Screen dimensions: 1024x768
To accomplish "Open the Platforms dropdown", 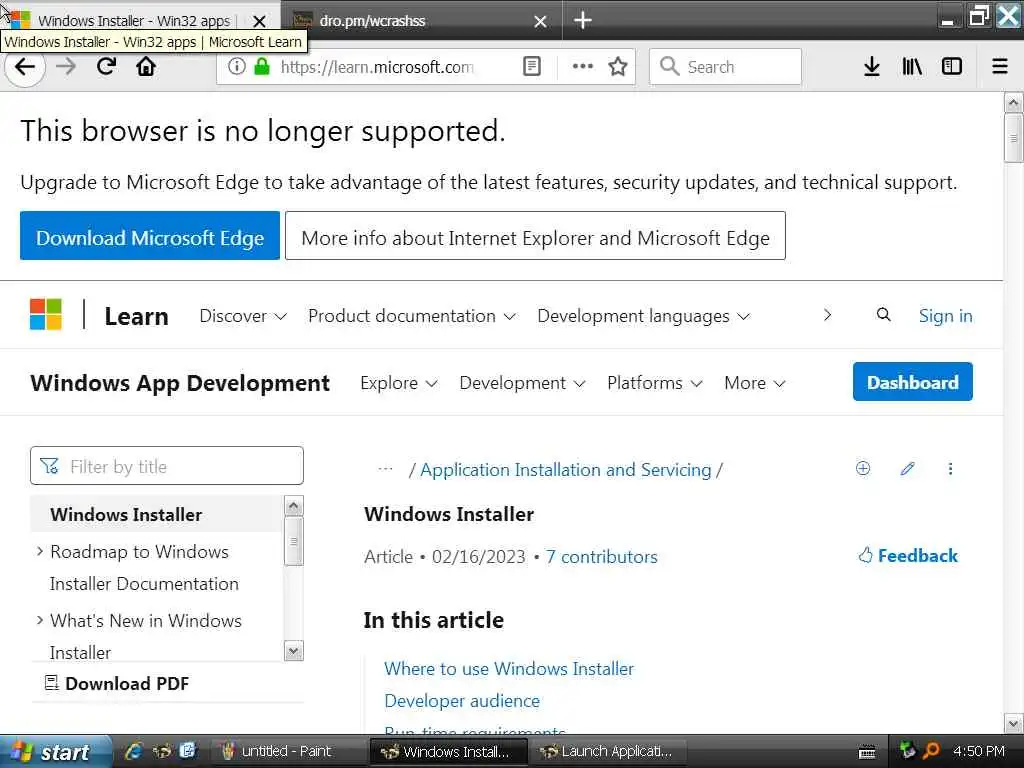I will 655,383.
